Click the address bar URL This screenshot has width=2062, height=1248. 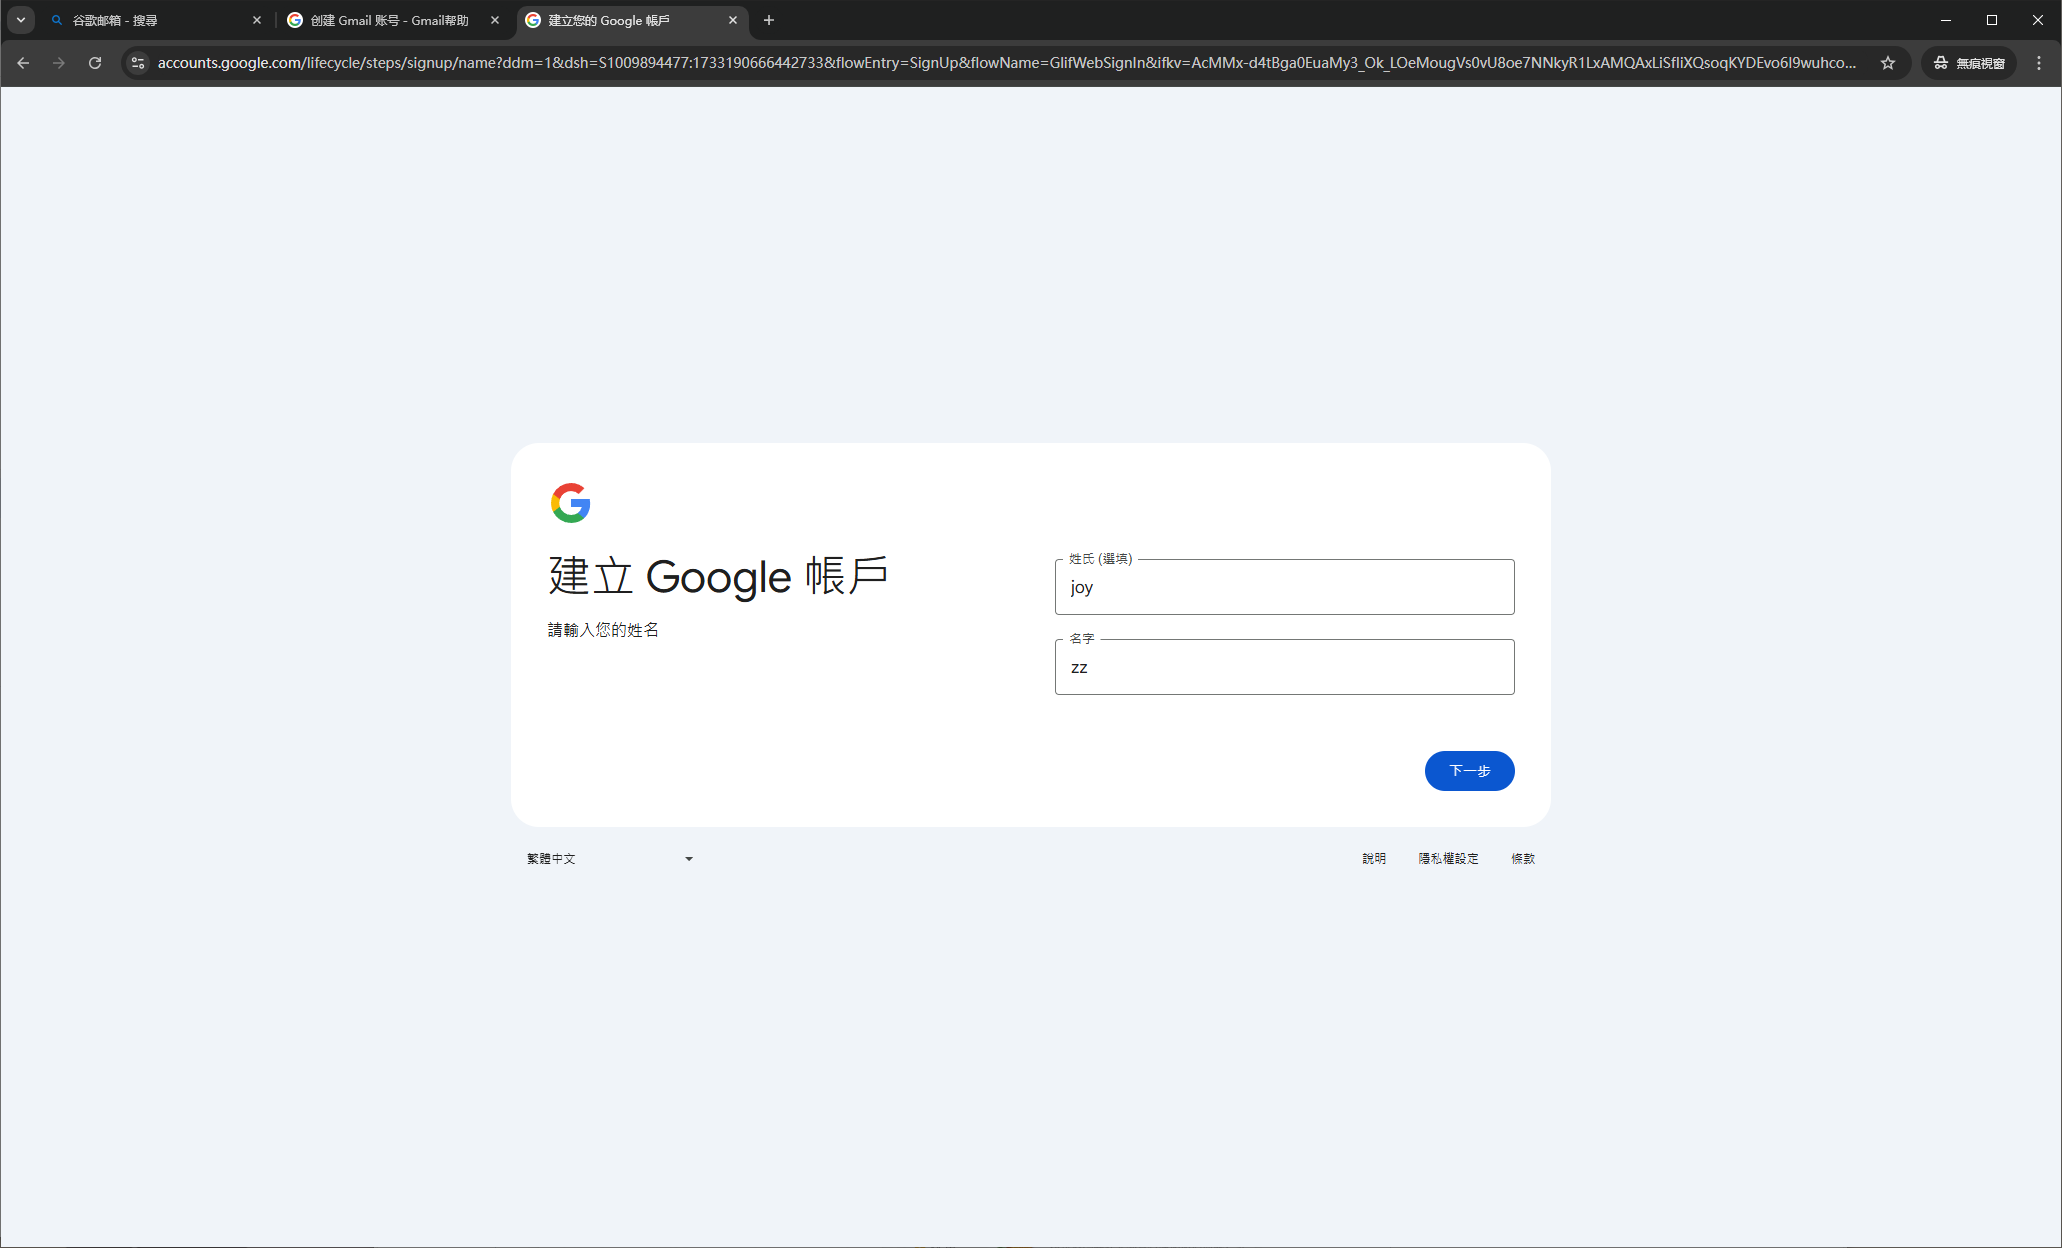[1006, 63]
